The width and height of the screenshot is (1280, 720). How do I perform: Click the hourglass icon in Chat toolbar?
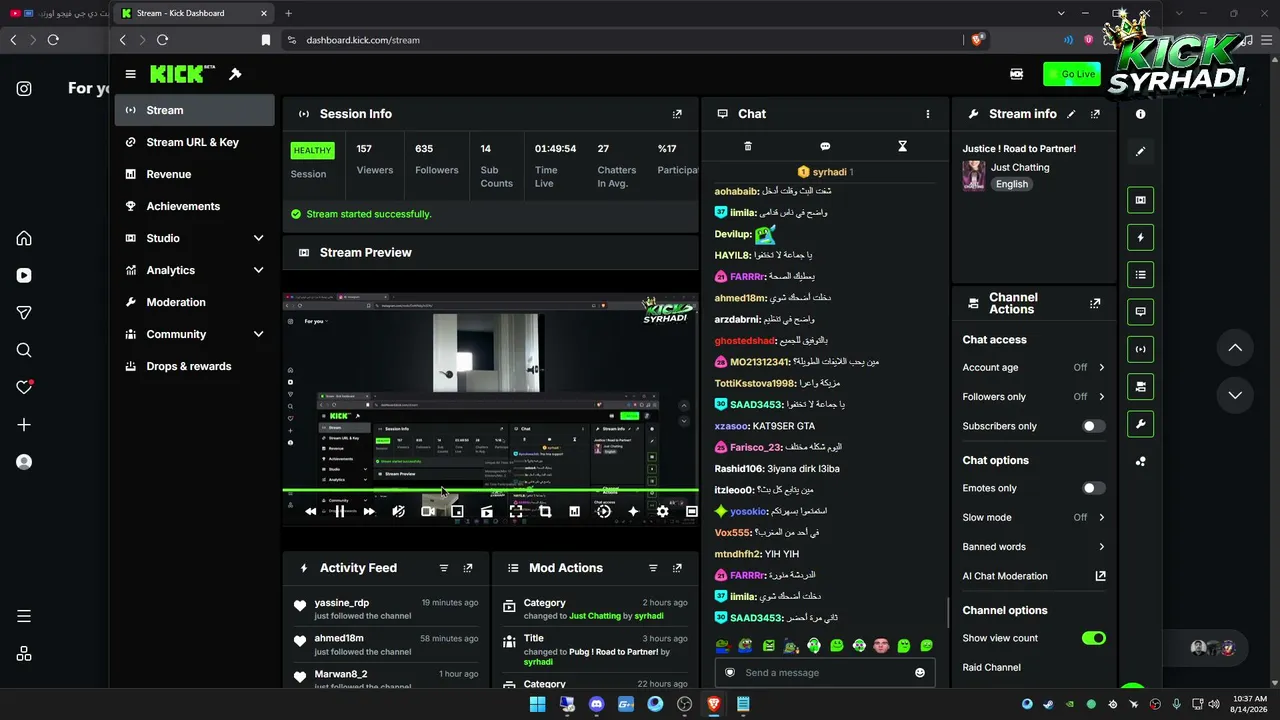click(902, 146)
